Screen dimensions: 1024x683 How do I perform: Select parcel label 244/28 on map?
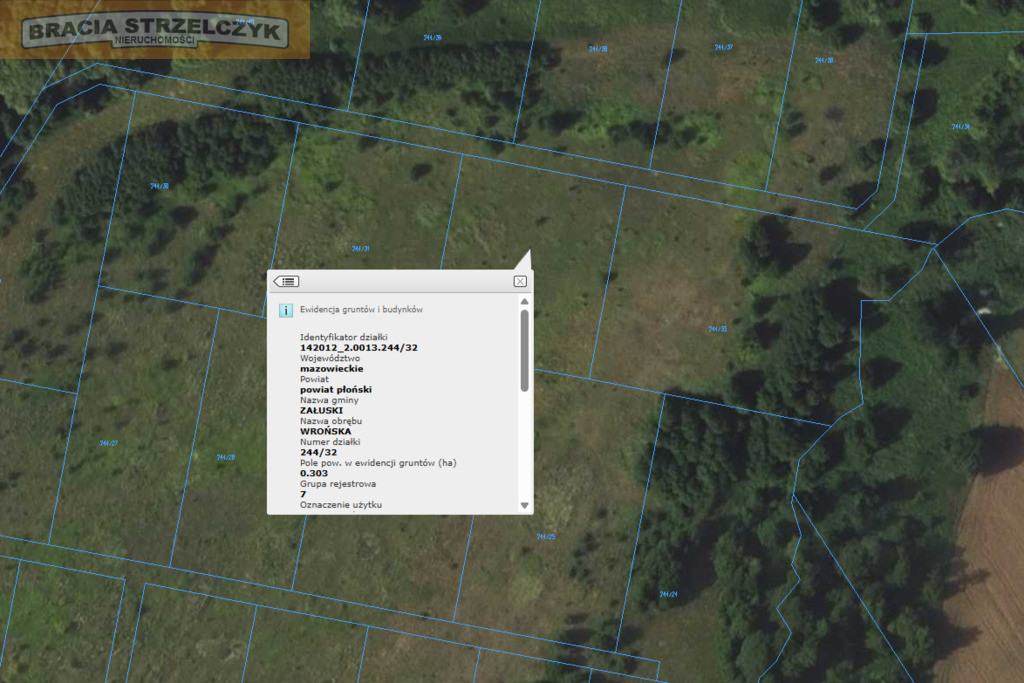pos(226,457)
